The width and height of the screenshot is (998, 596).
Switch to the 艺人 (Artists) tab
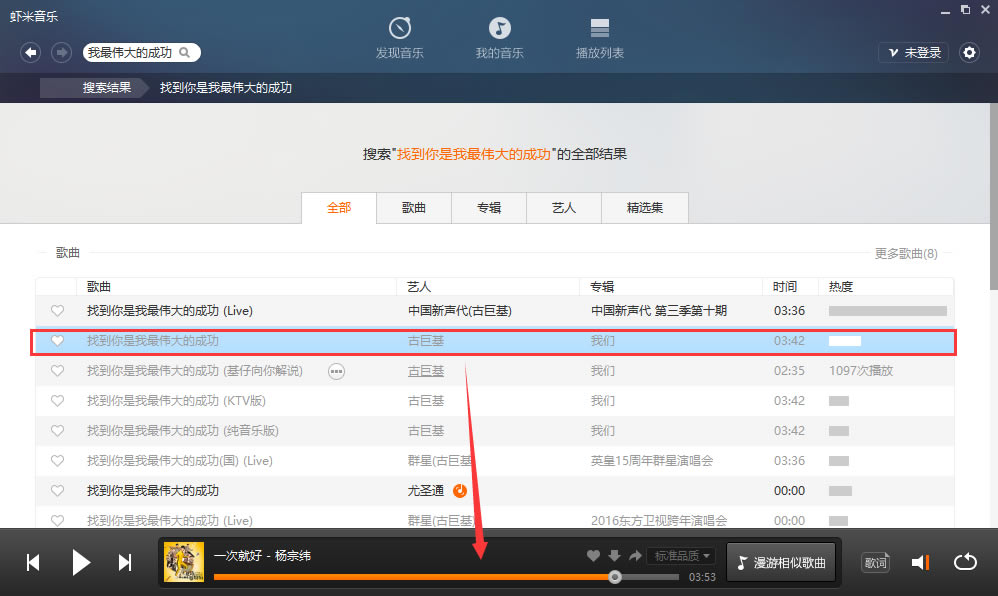(x=566, y=207)
